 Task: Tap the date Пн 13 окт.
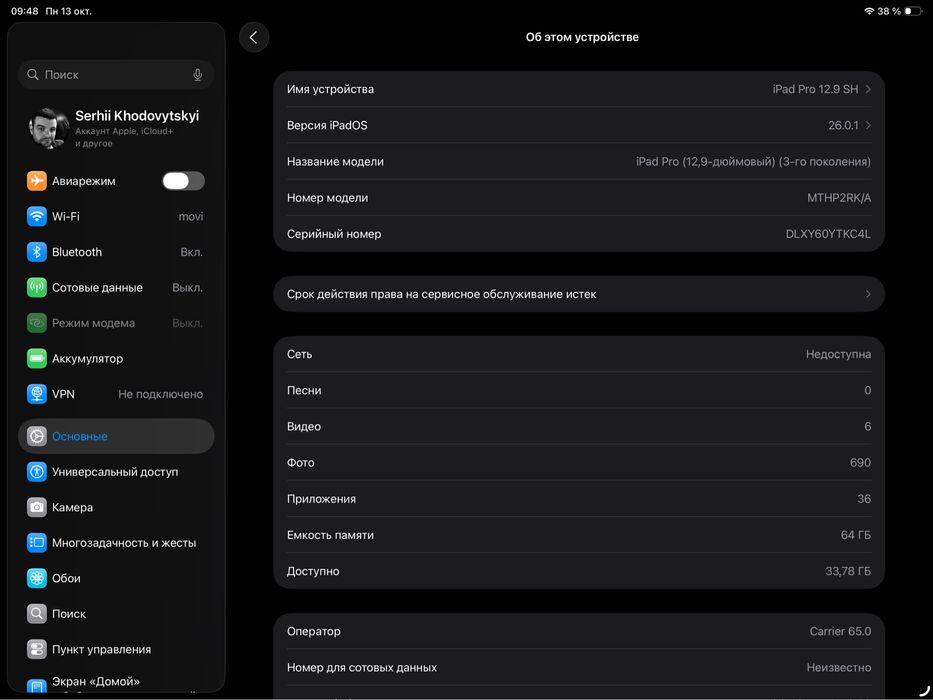pos(68,11)
